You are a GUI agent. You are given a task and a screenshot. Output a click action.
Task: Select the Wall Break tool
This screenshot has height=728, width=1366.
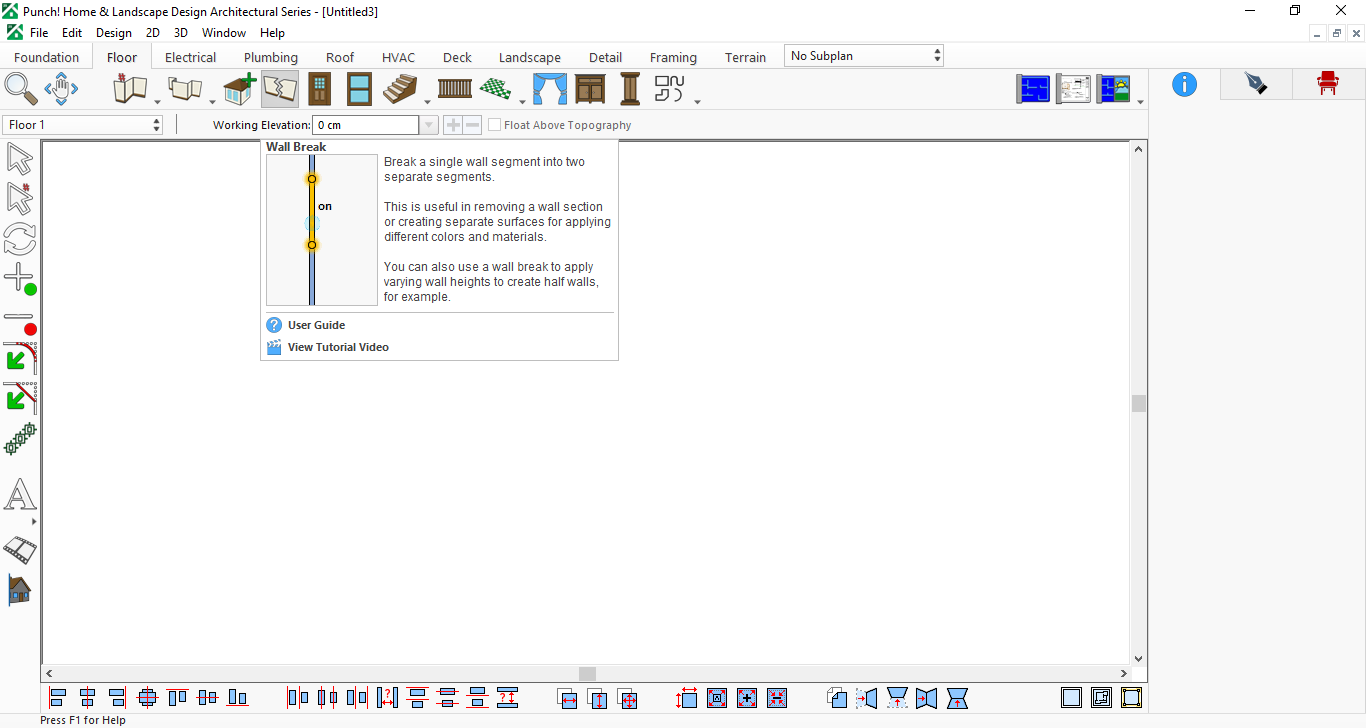click(280, 89)
